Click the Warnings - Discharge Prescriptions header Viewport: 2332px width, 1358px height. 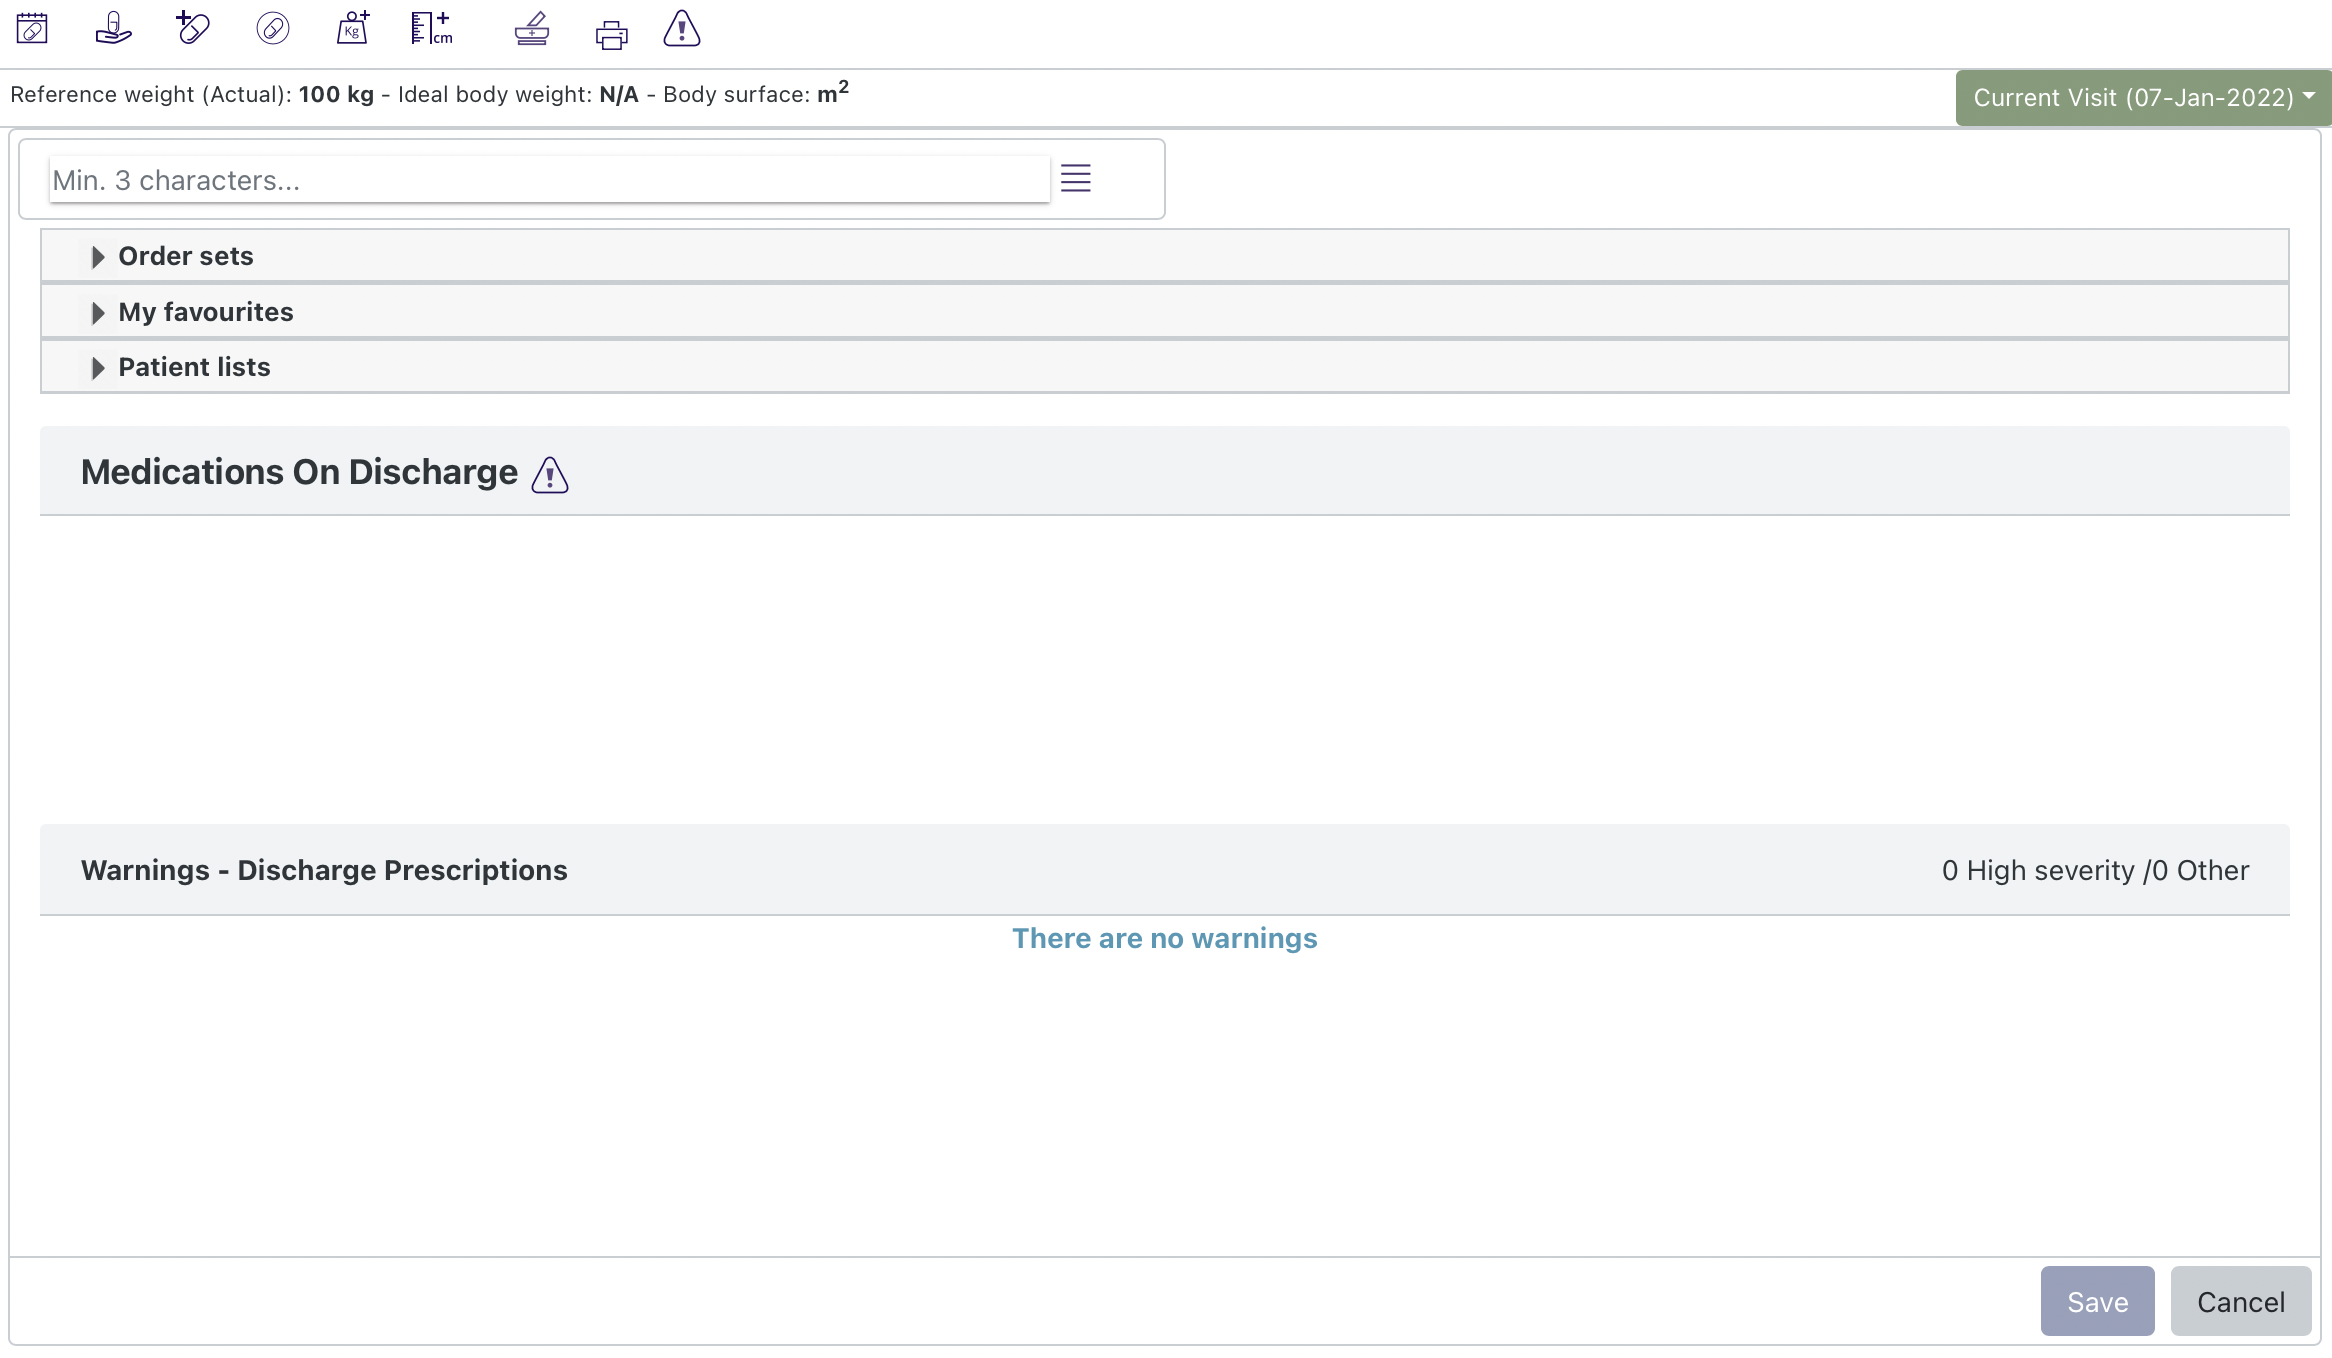tap(324, 870)
